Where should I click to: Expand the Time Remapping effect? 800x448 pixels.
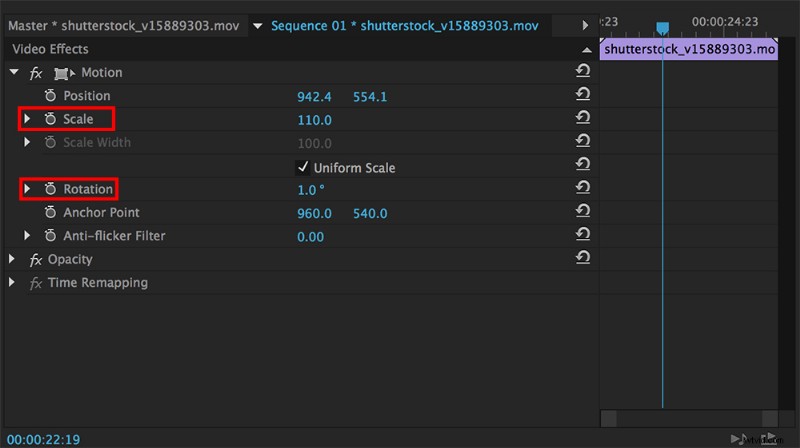13,283
